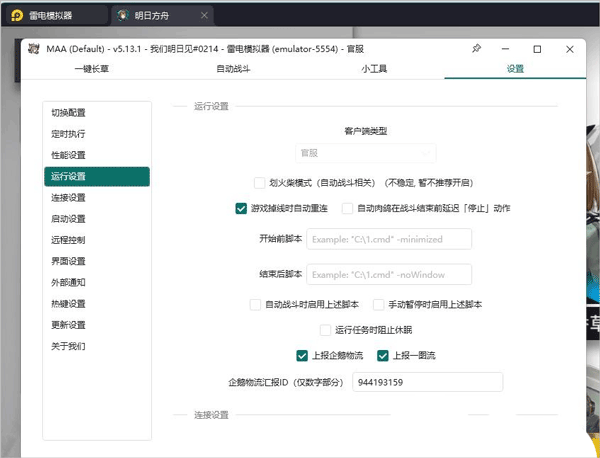Go to the 小工具 tab
Image resolution: width=600 pixels, height=458 pixels.
373,69
